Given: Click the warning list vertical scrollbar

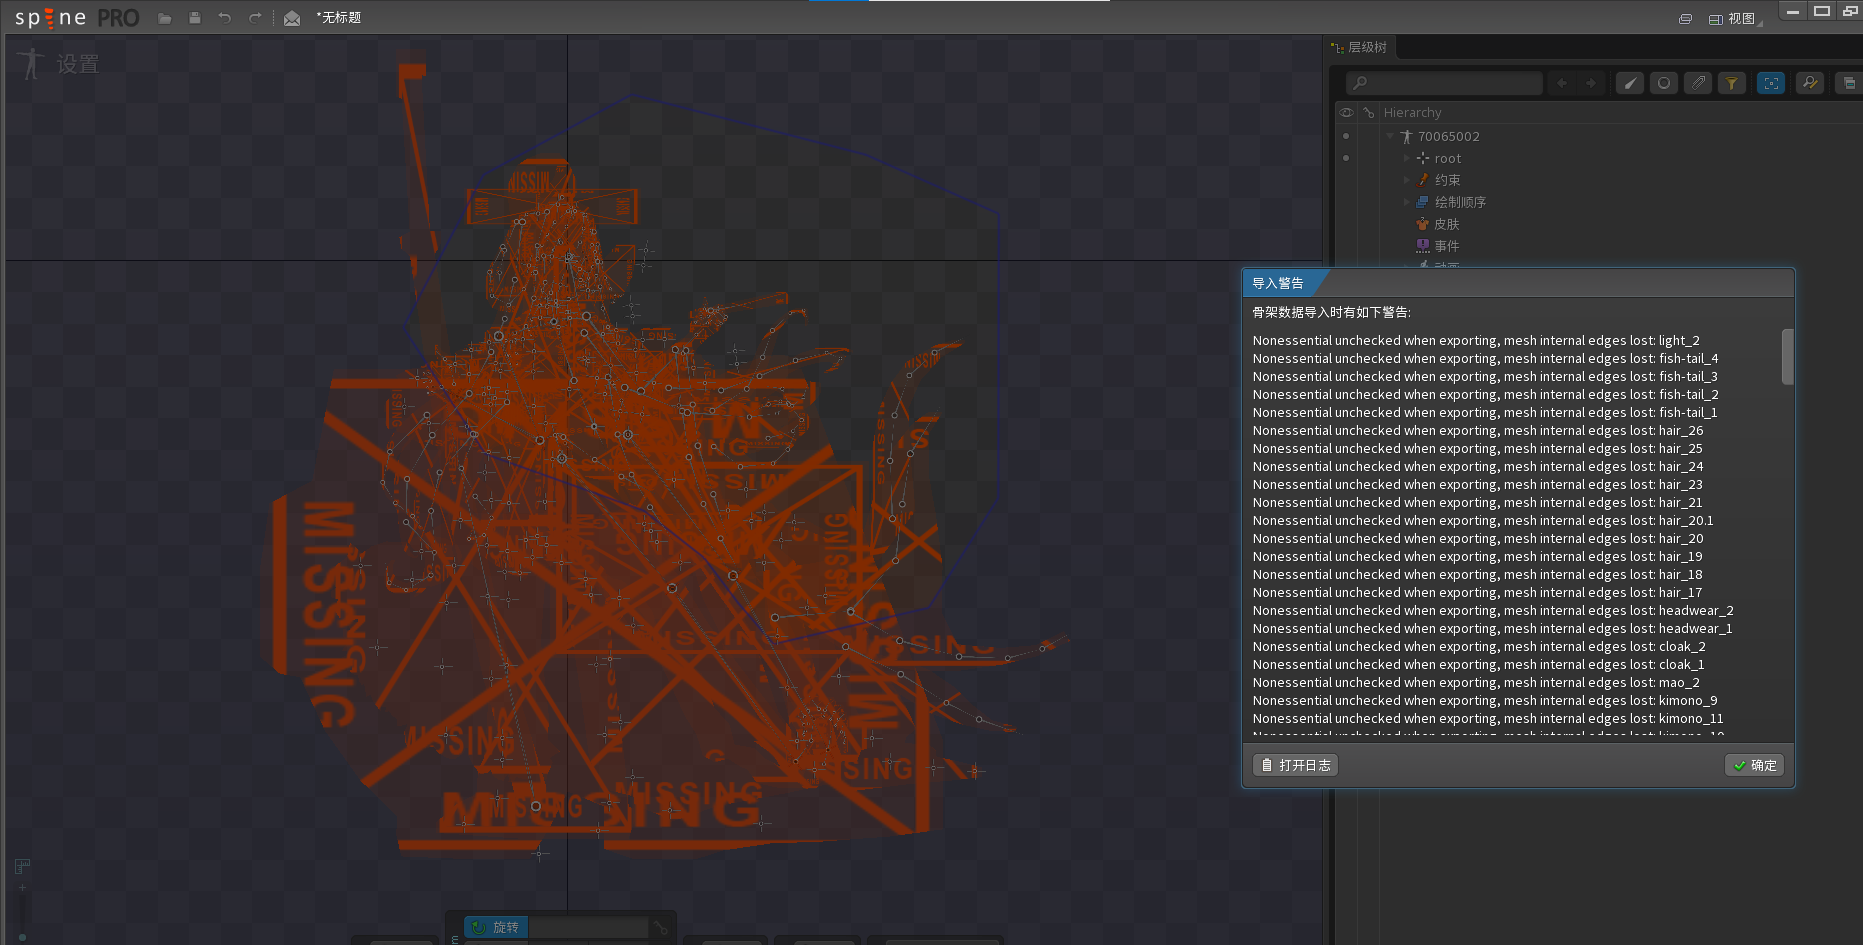Looking at the screenshot, I should 1788,357.
